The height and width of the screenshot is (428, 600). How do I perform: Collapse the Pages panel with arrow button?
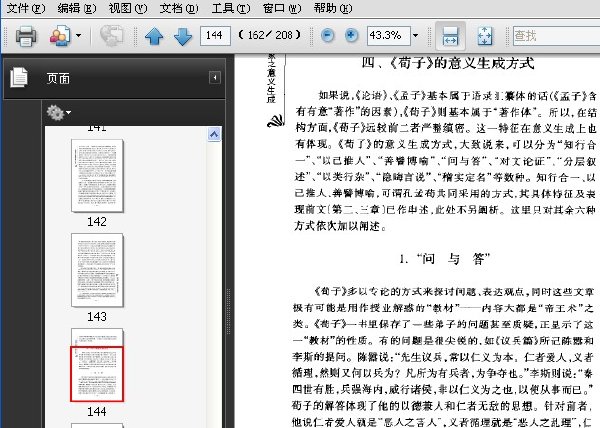(215, 78)
